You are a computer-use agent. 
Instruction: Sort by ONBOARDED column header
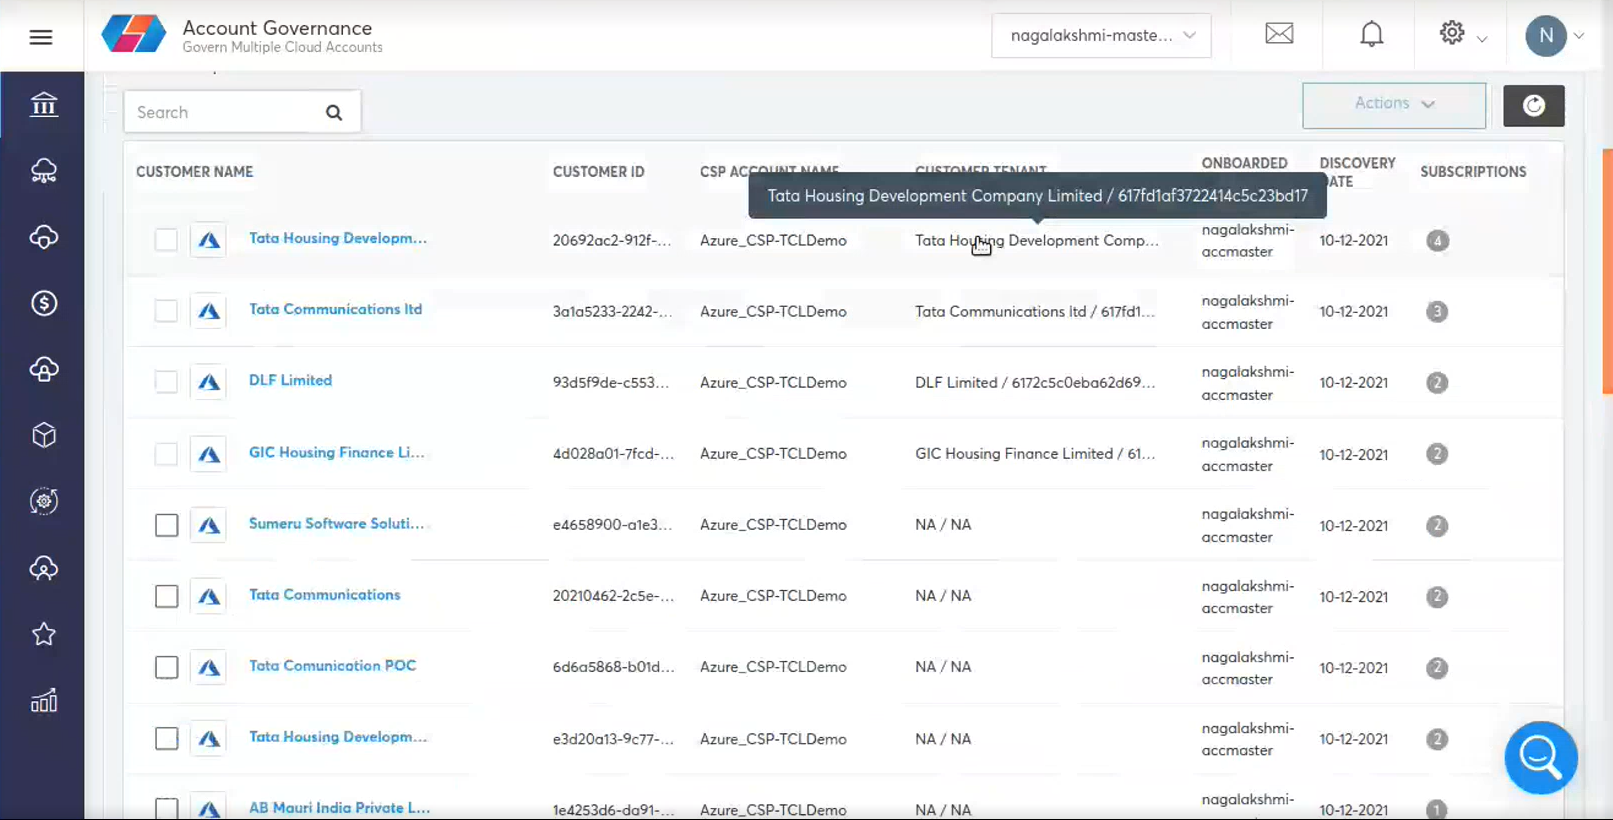[x=1244, y=163]
